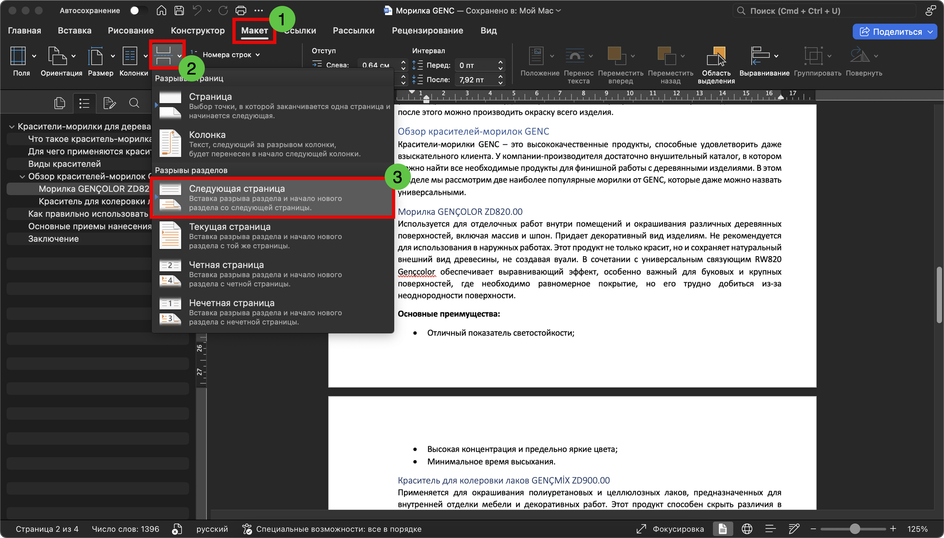Increase the Перед spacing stepper
944x538 pixels.
500,62
